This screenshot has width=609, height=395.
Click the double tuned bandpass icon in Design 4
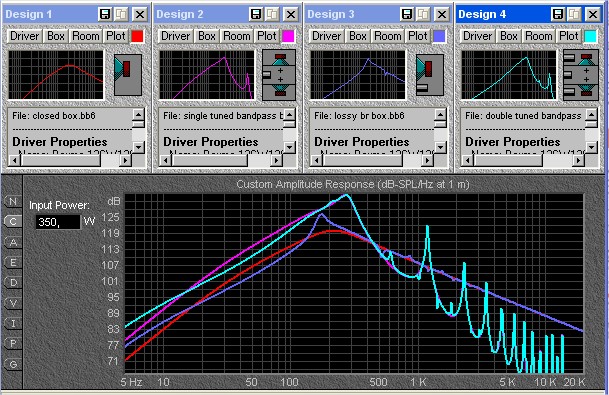[581, 75]
